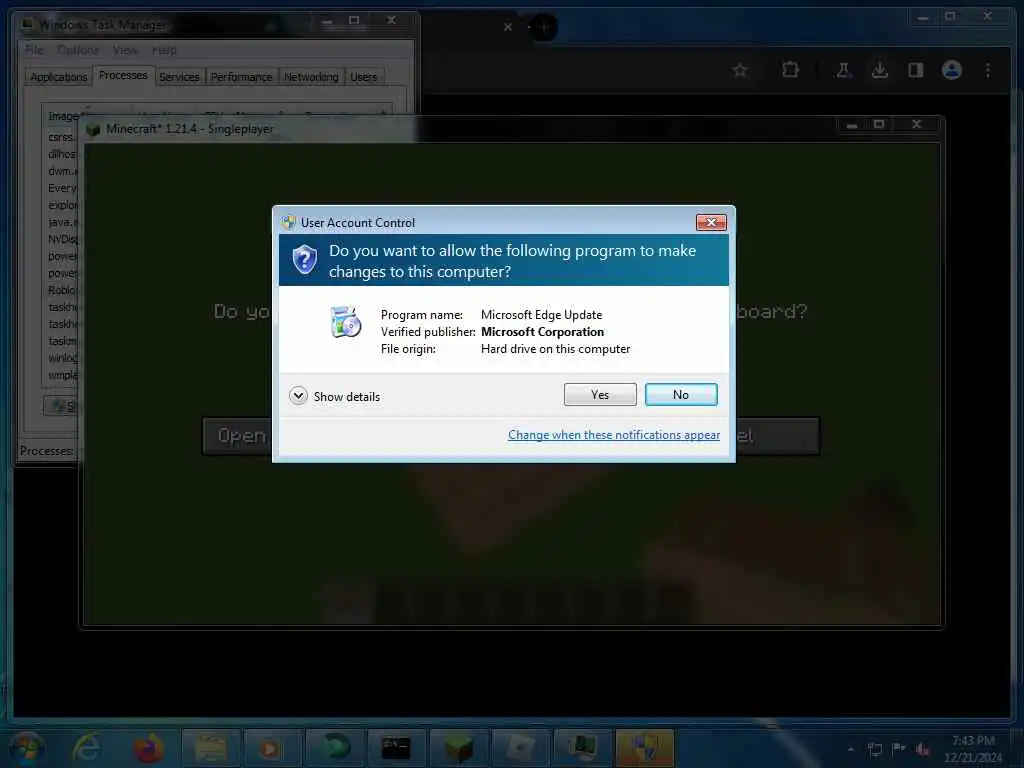Open the browser three-dot menu

(987, 70)
